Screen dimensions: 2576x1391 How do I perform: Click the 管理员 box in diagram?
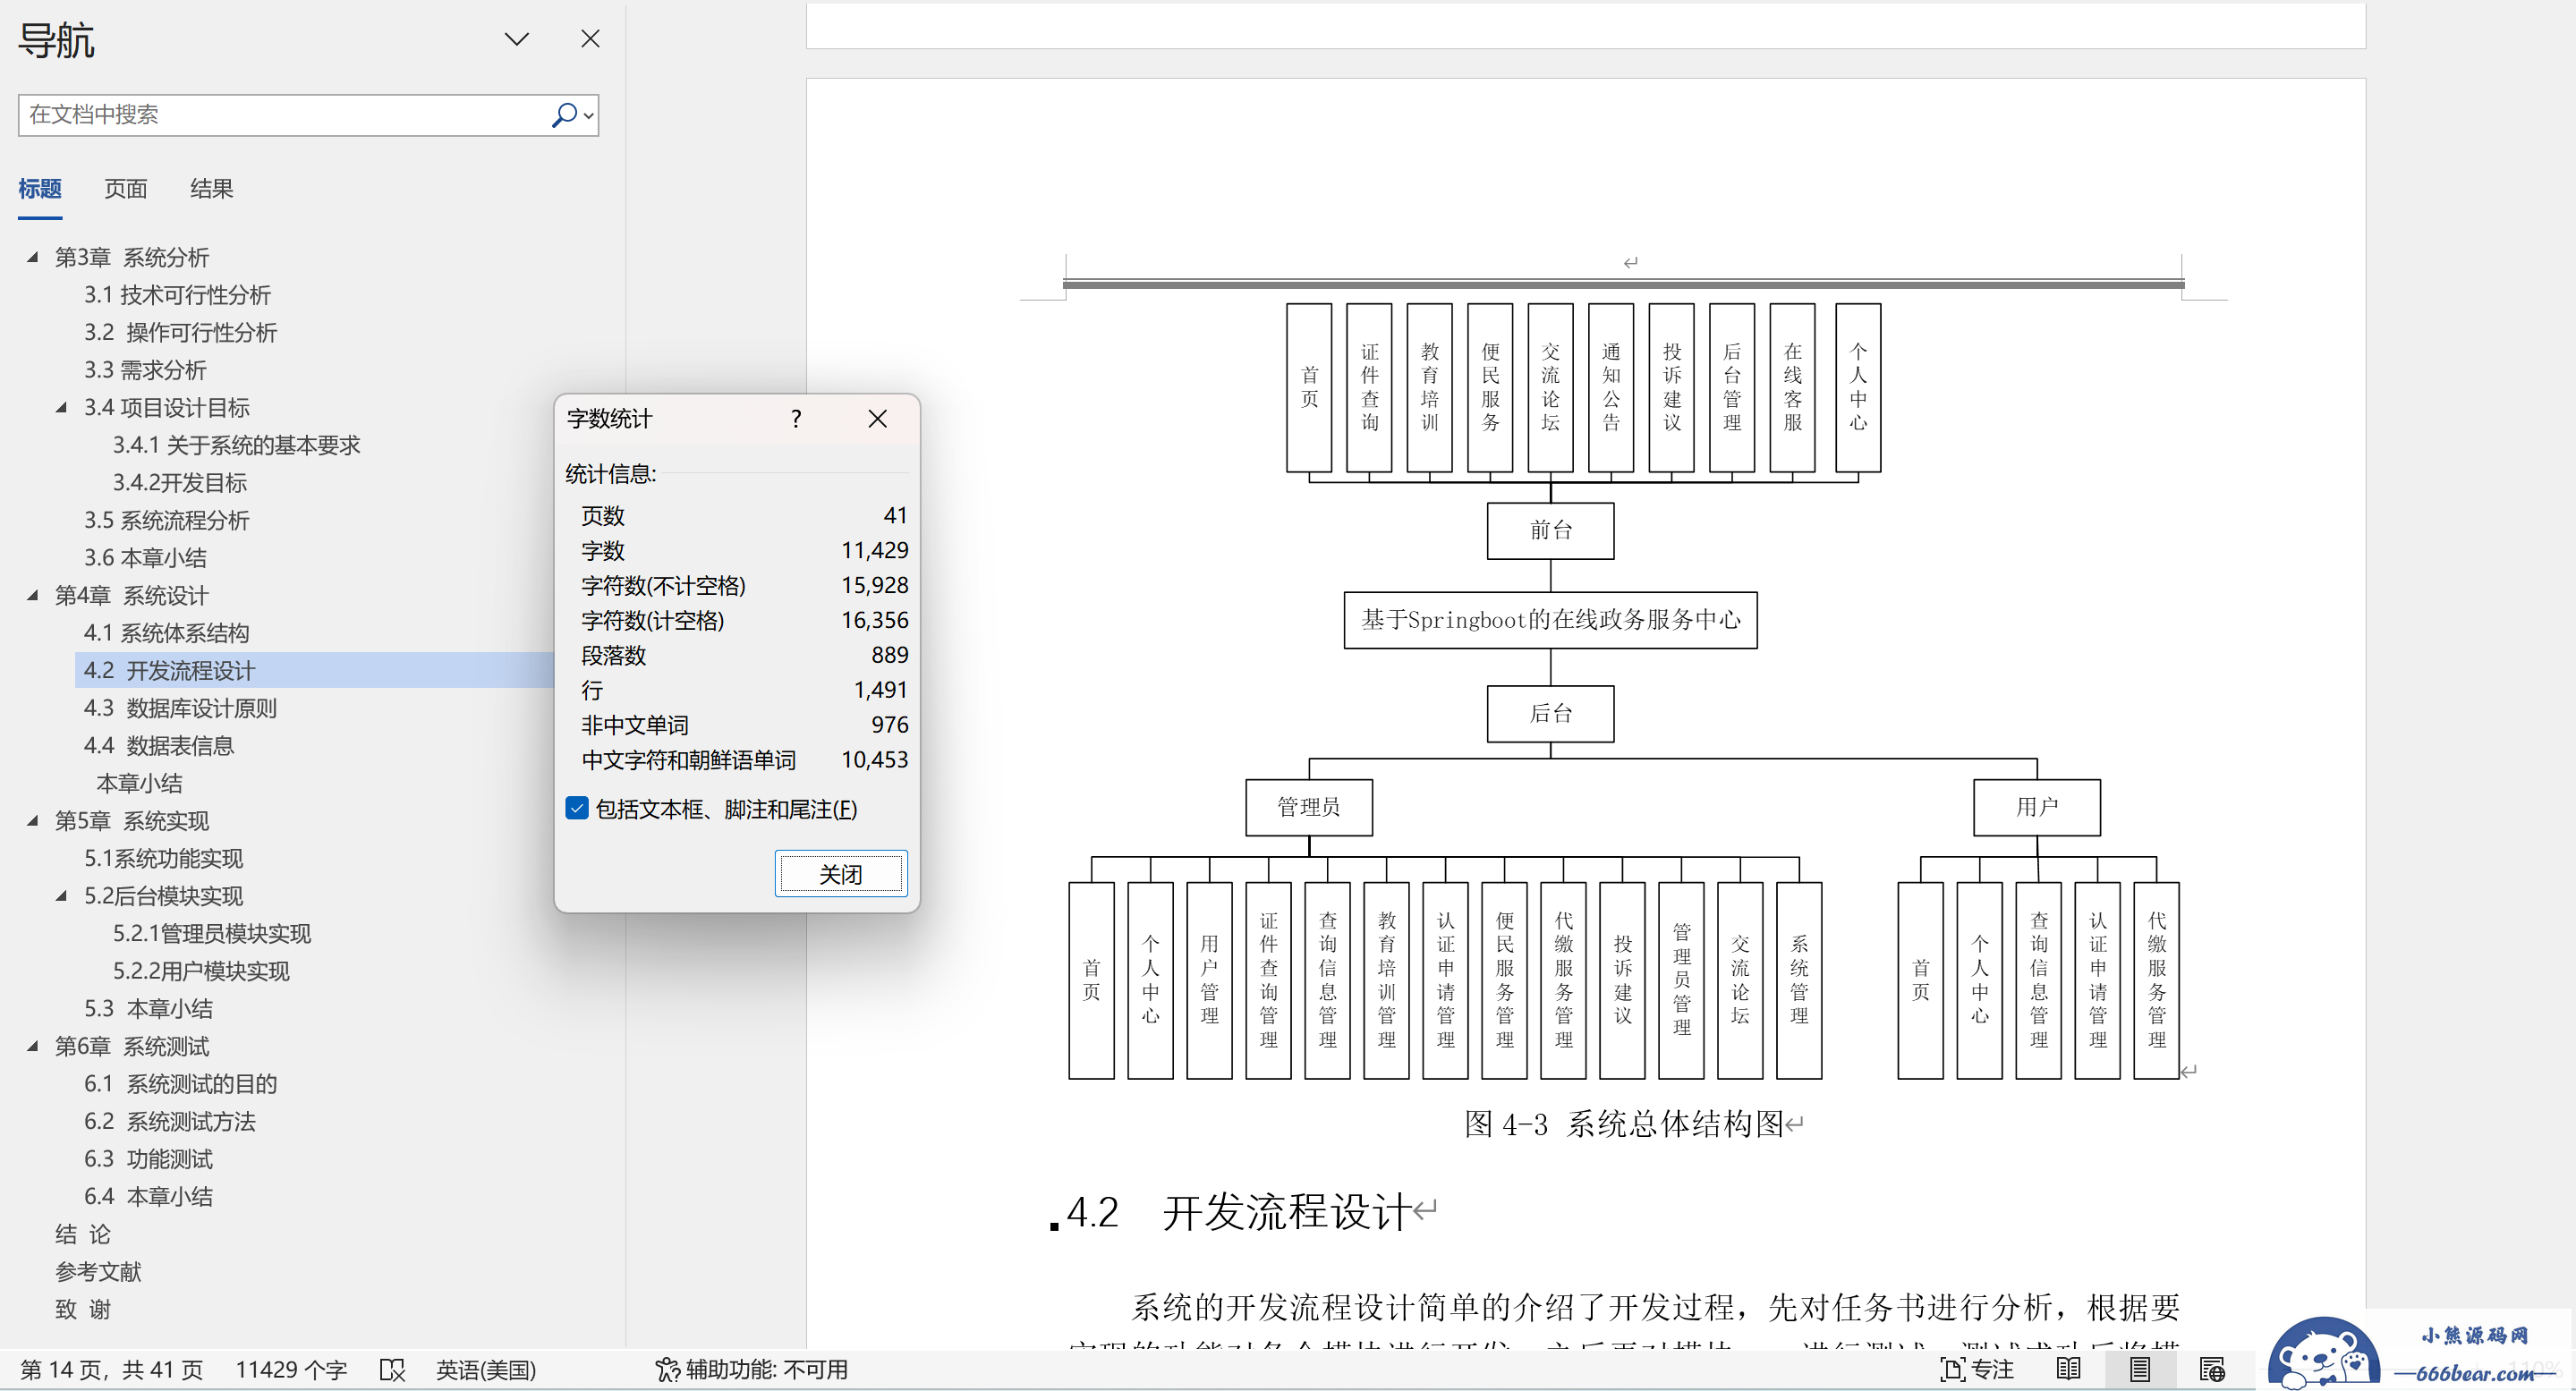[1308, 807]
